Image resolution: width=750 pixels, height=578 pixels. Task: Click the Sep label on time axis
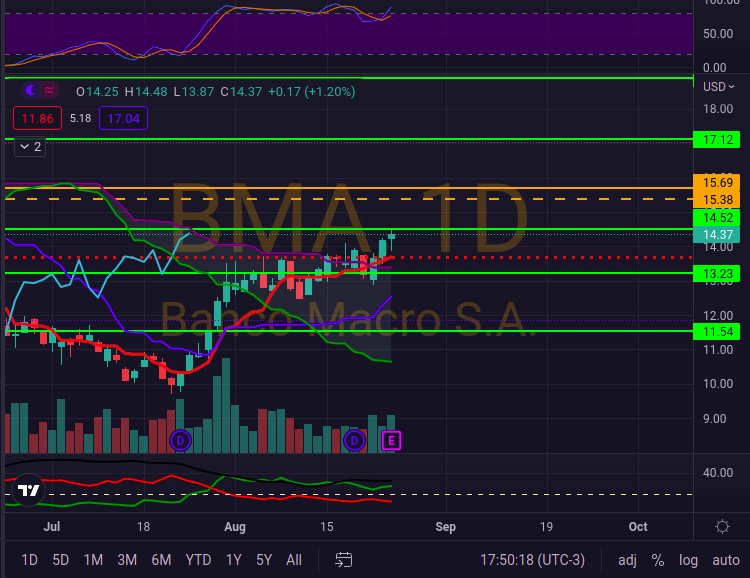click(x=445, y=527)
